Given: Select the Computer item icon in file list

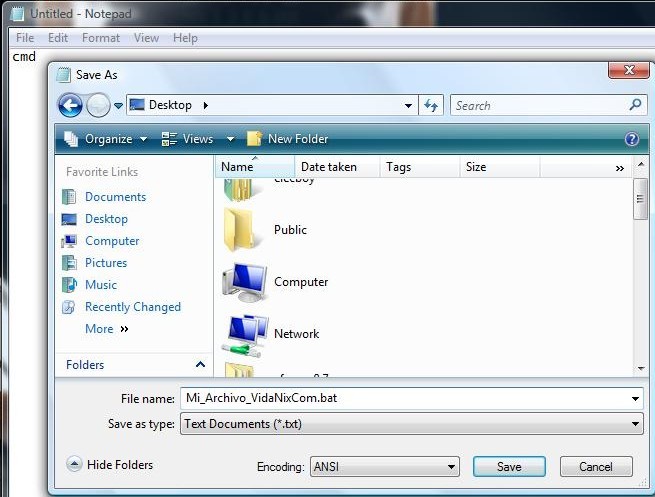Looking at the screenshot, I should click(245, 282).
